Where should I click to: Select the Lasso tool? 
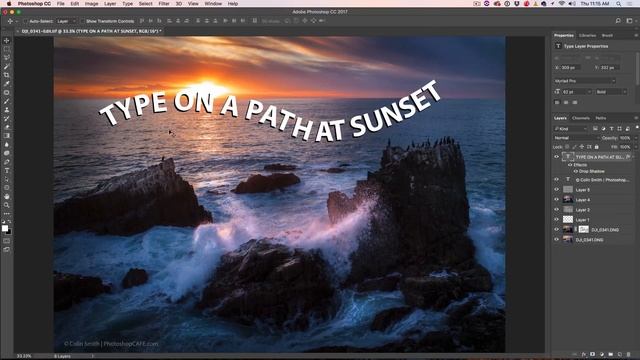[x=7, y=58]
